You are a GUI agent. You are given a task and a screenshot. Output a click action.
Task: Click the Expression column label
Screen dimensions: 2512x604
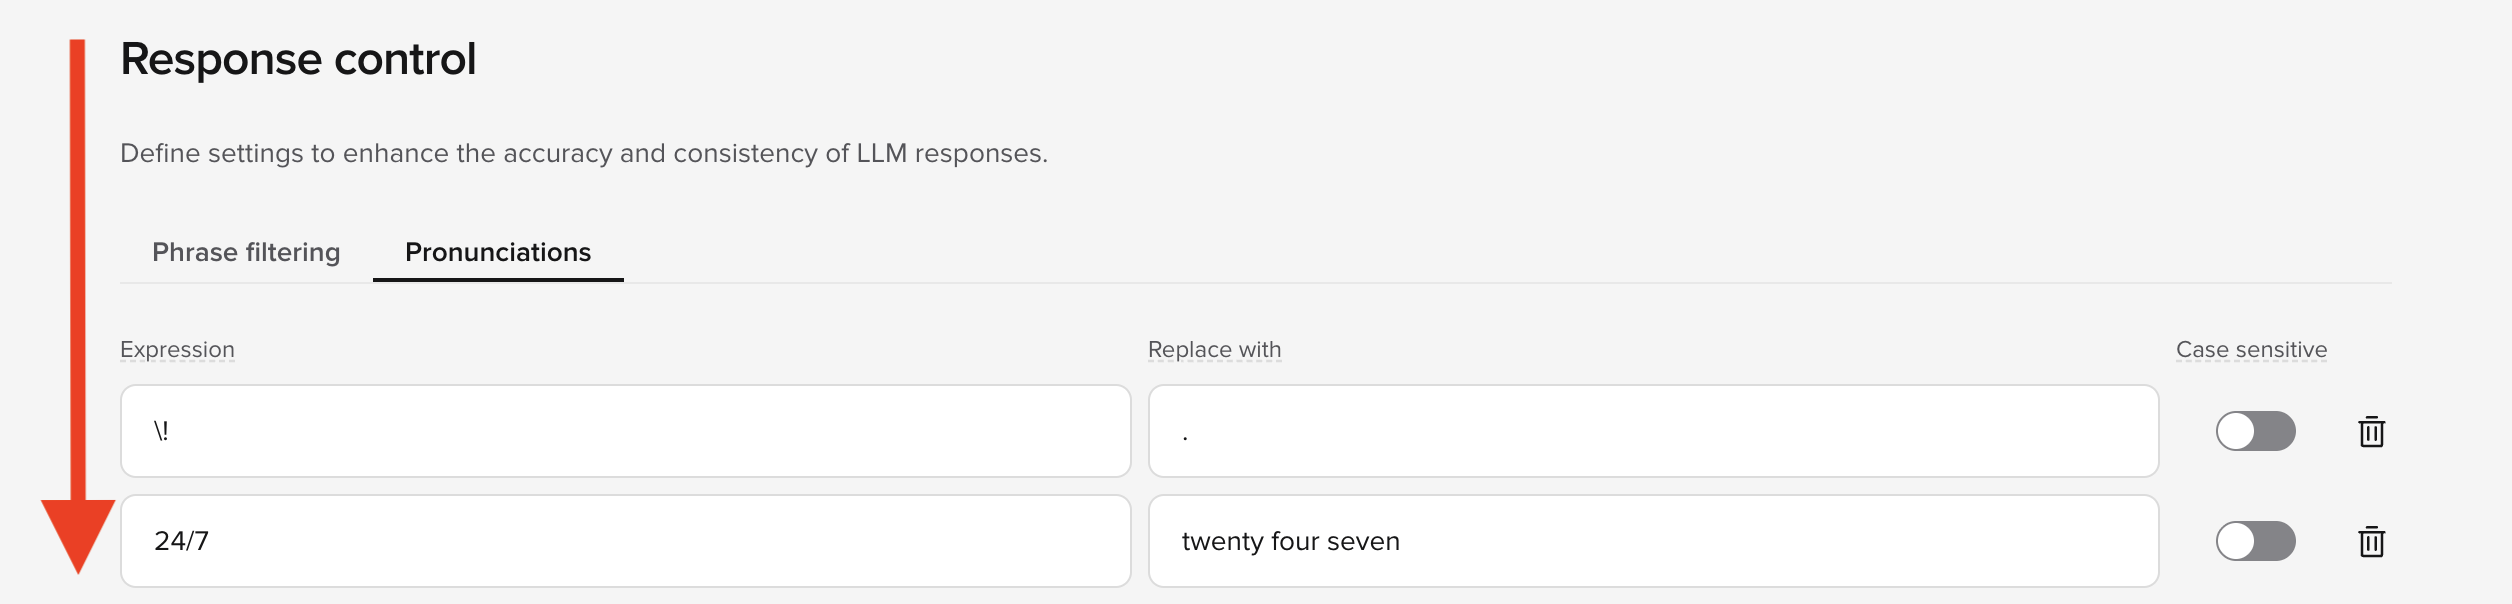tap(177, 350)
